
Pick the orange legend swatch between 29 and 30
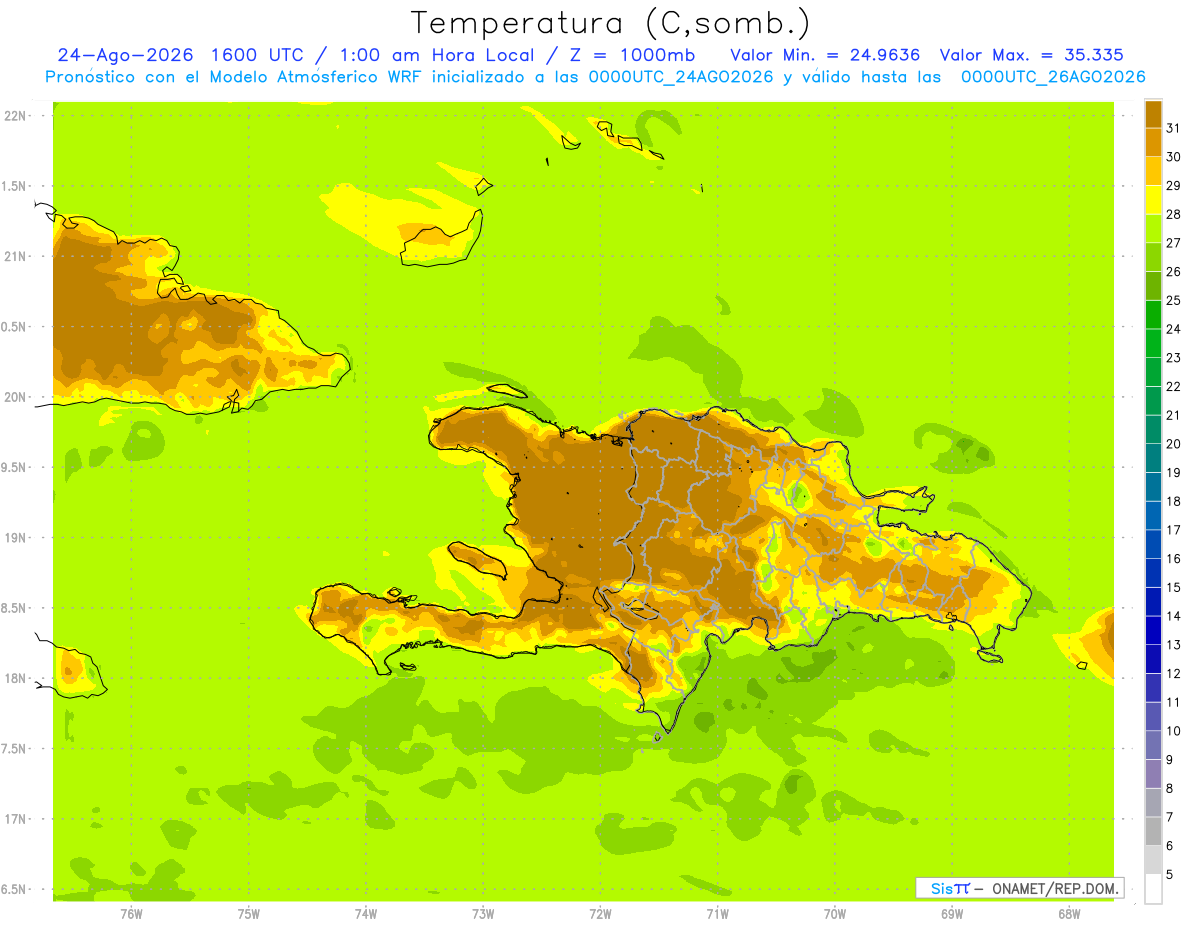(1153, 171)
